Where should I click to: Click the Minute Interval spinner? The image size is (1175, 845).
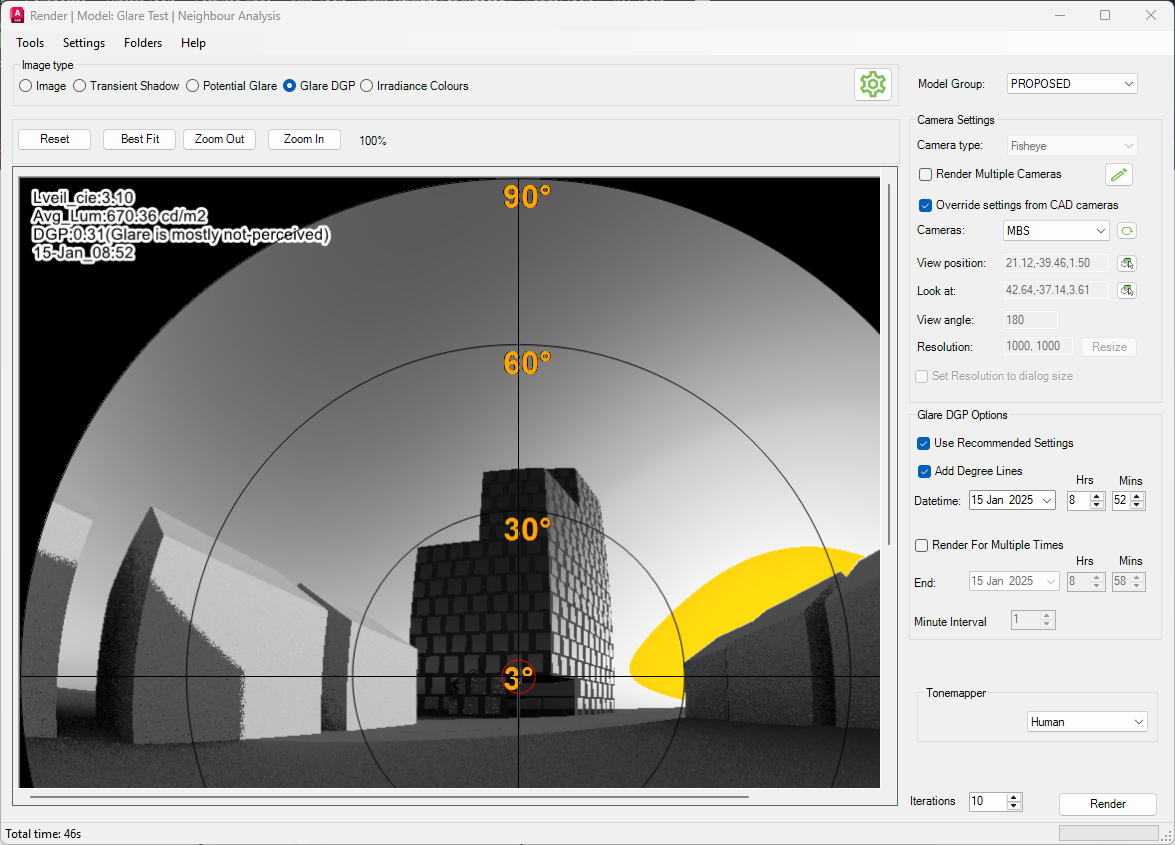[x=1033, y=620]
